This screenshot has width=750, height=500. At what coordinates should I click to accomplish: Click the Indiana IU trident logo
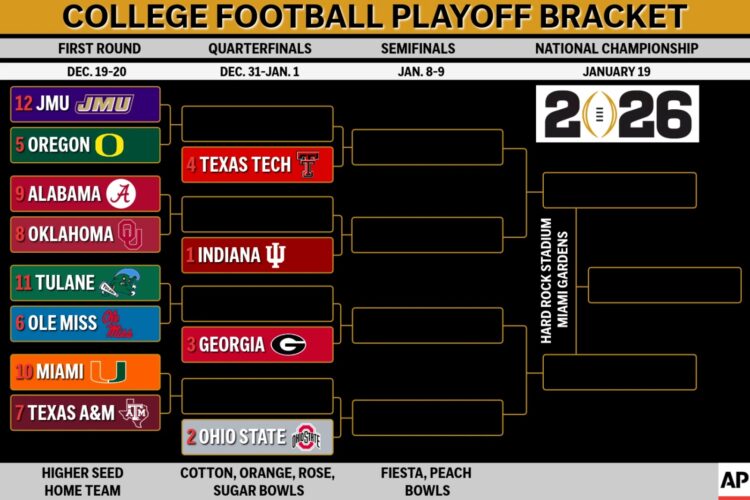(275, 255)
